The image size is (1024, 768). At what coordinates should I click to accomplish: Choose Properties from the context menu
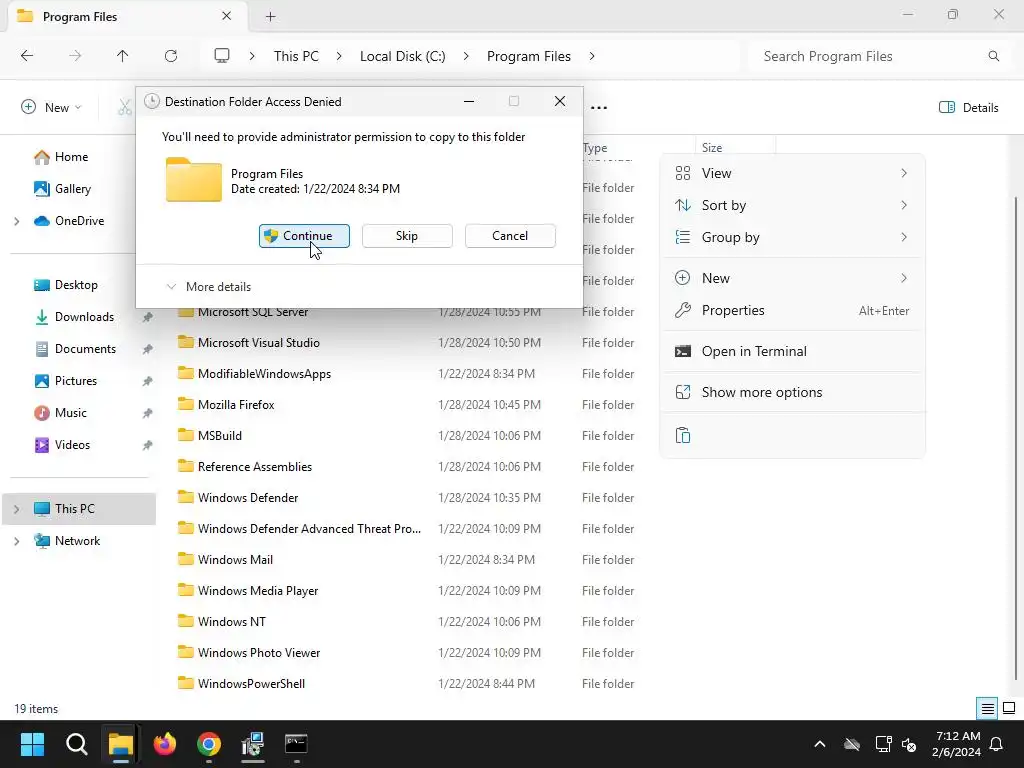pyautogui.click(x=792, y=310)
